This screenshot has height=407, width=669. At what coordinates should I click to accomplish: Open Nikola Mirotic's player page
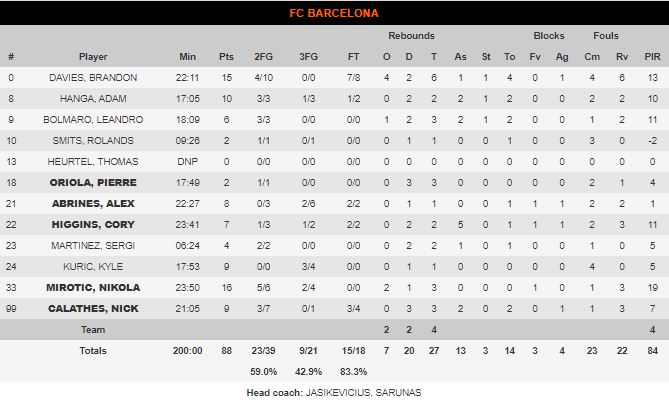pos(93,287)
